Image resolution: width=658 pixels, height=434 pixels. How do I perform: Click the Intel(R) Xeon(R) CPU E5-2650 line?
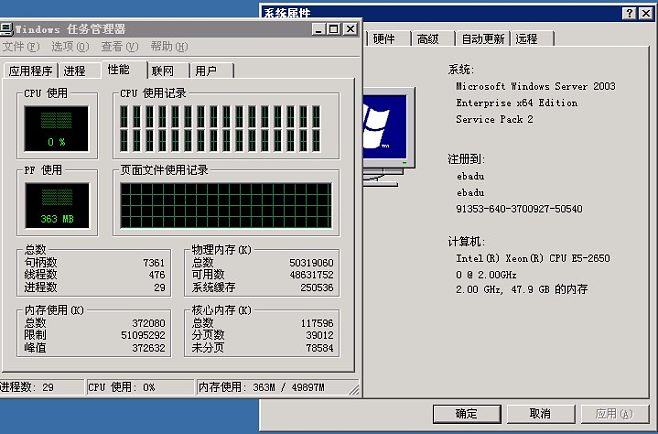point(533,259)
